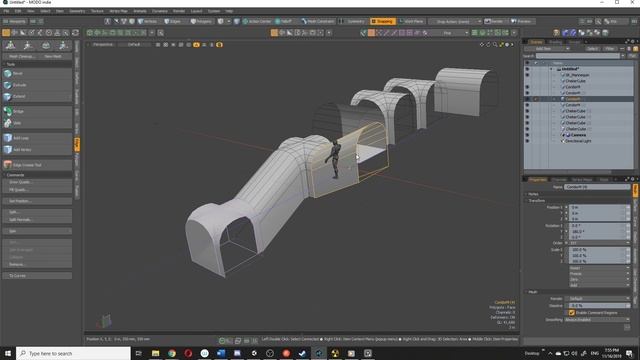The image size is (640, 360).
Task: Click the Position X value field
Action: click(599, 207)
